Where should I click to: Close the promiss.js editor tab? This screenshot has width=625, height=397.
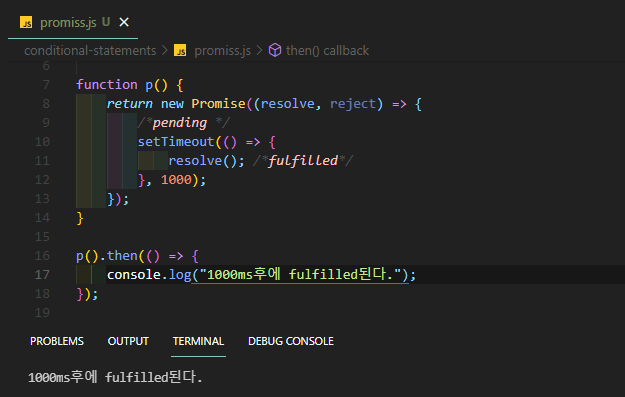tap(124, 22)
